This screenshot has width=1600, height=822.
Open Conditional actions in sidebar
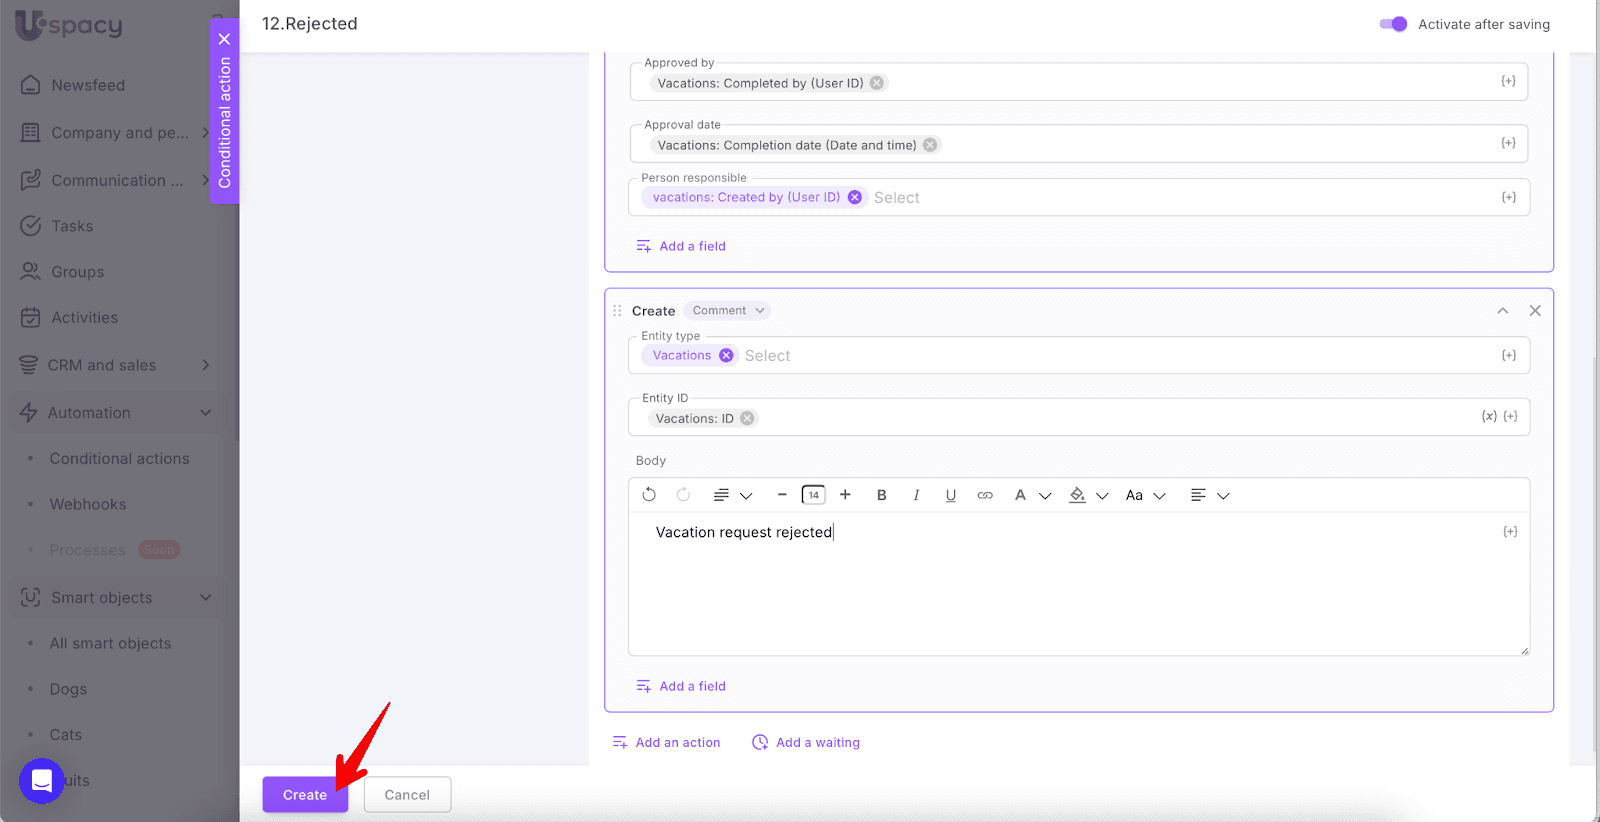point(119,459)
